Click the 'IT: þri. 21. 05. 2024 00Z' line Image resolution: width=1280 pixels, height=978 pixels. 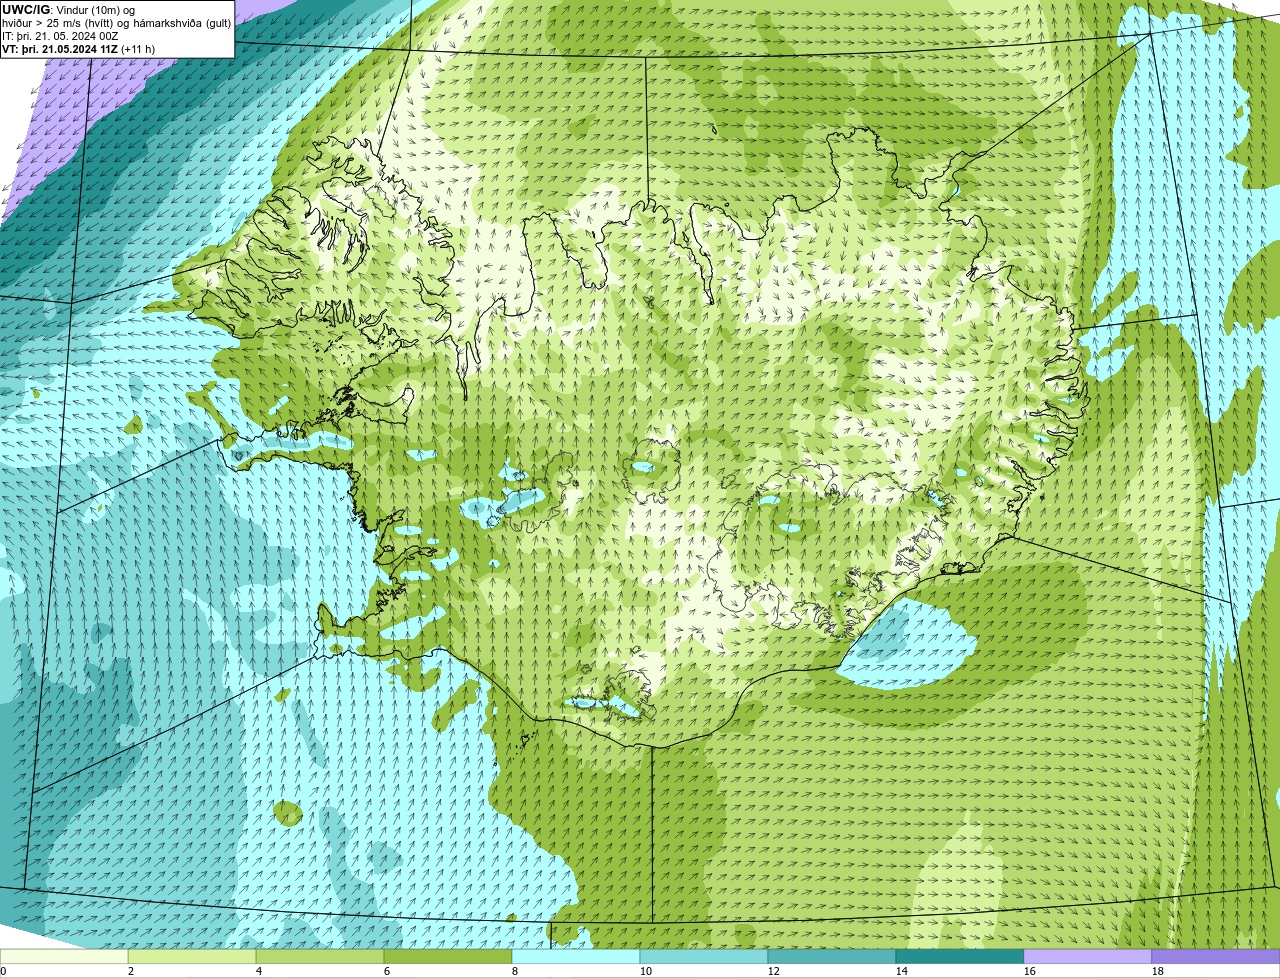click(x=60, y=36)
